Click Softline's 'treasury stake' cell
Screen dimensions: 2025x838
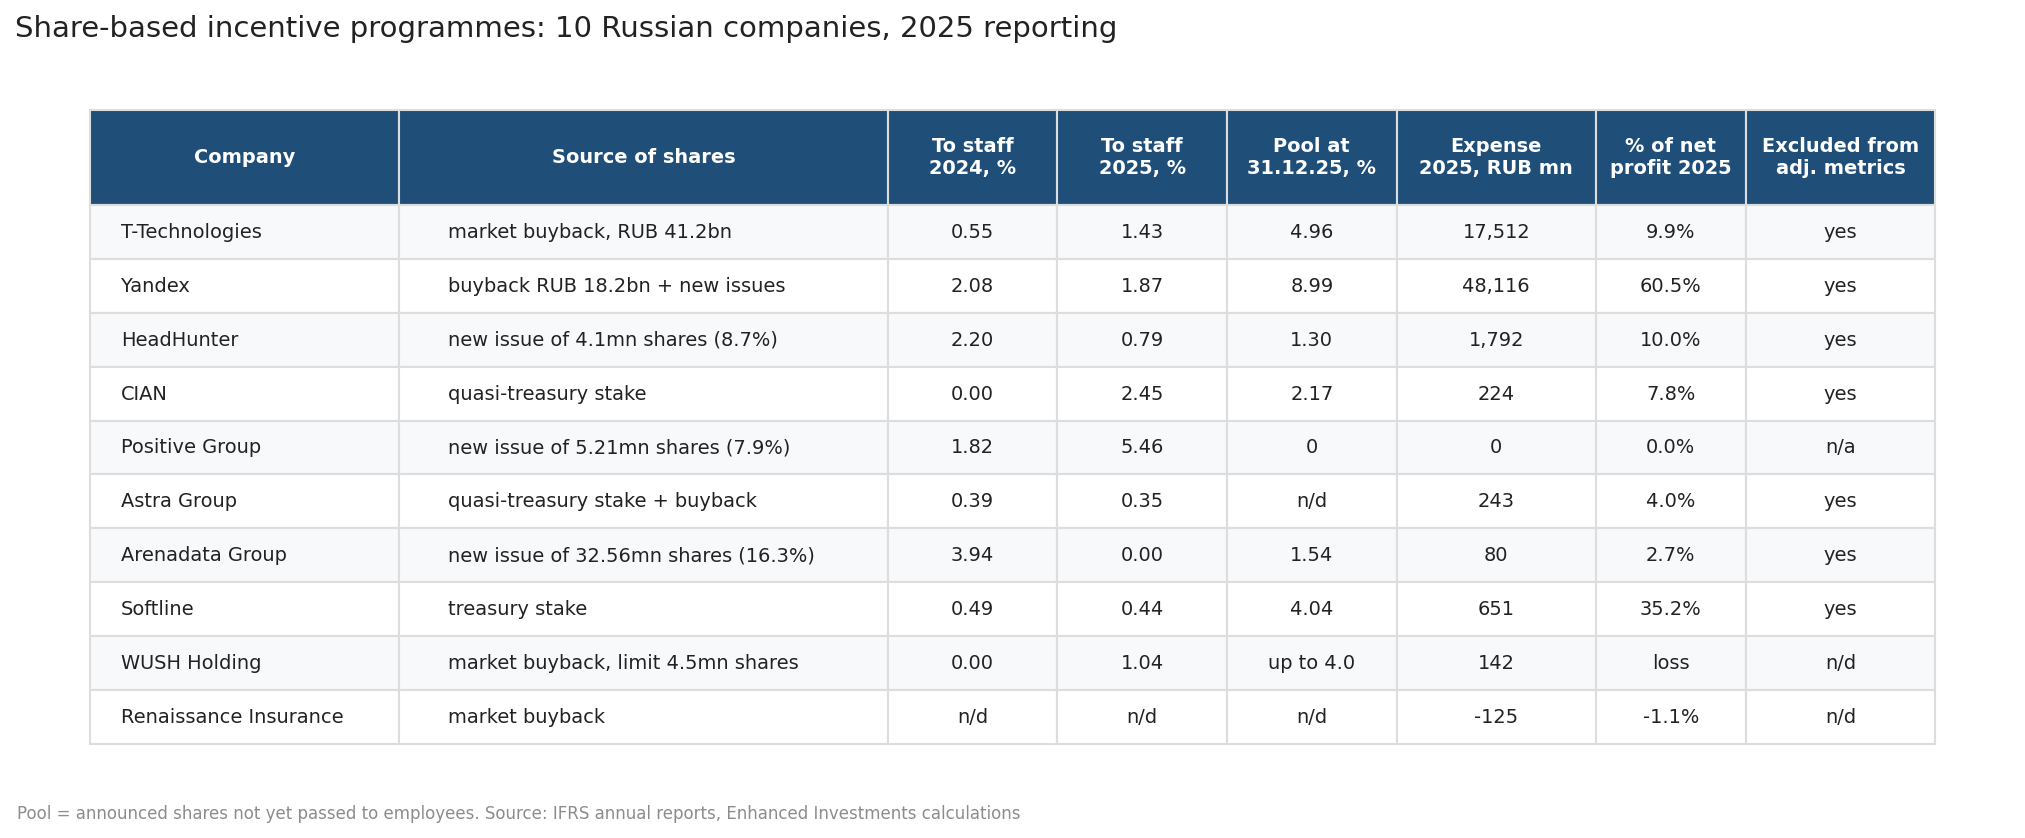click(x=643, y=609)
